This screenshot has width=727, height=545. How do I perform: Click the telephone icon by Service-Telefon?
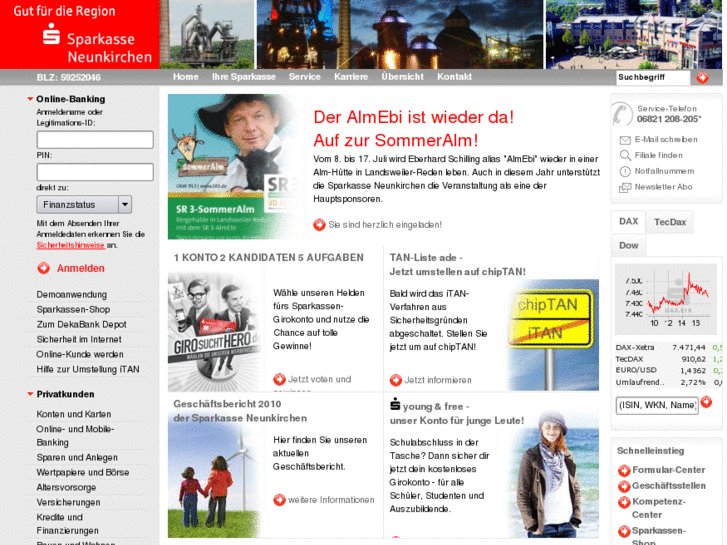(x=622, y=114)
